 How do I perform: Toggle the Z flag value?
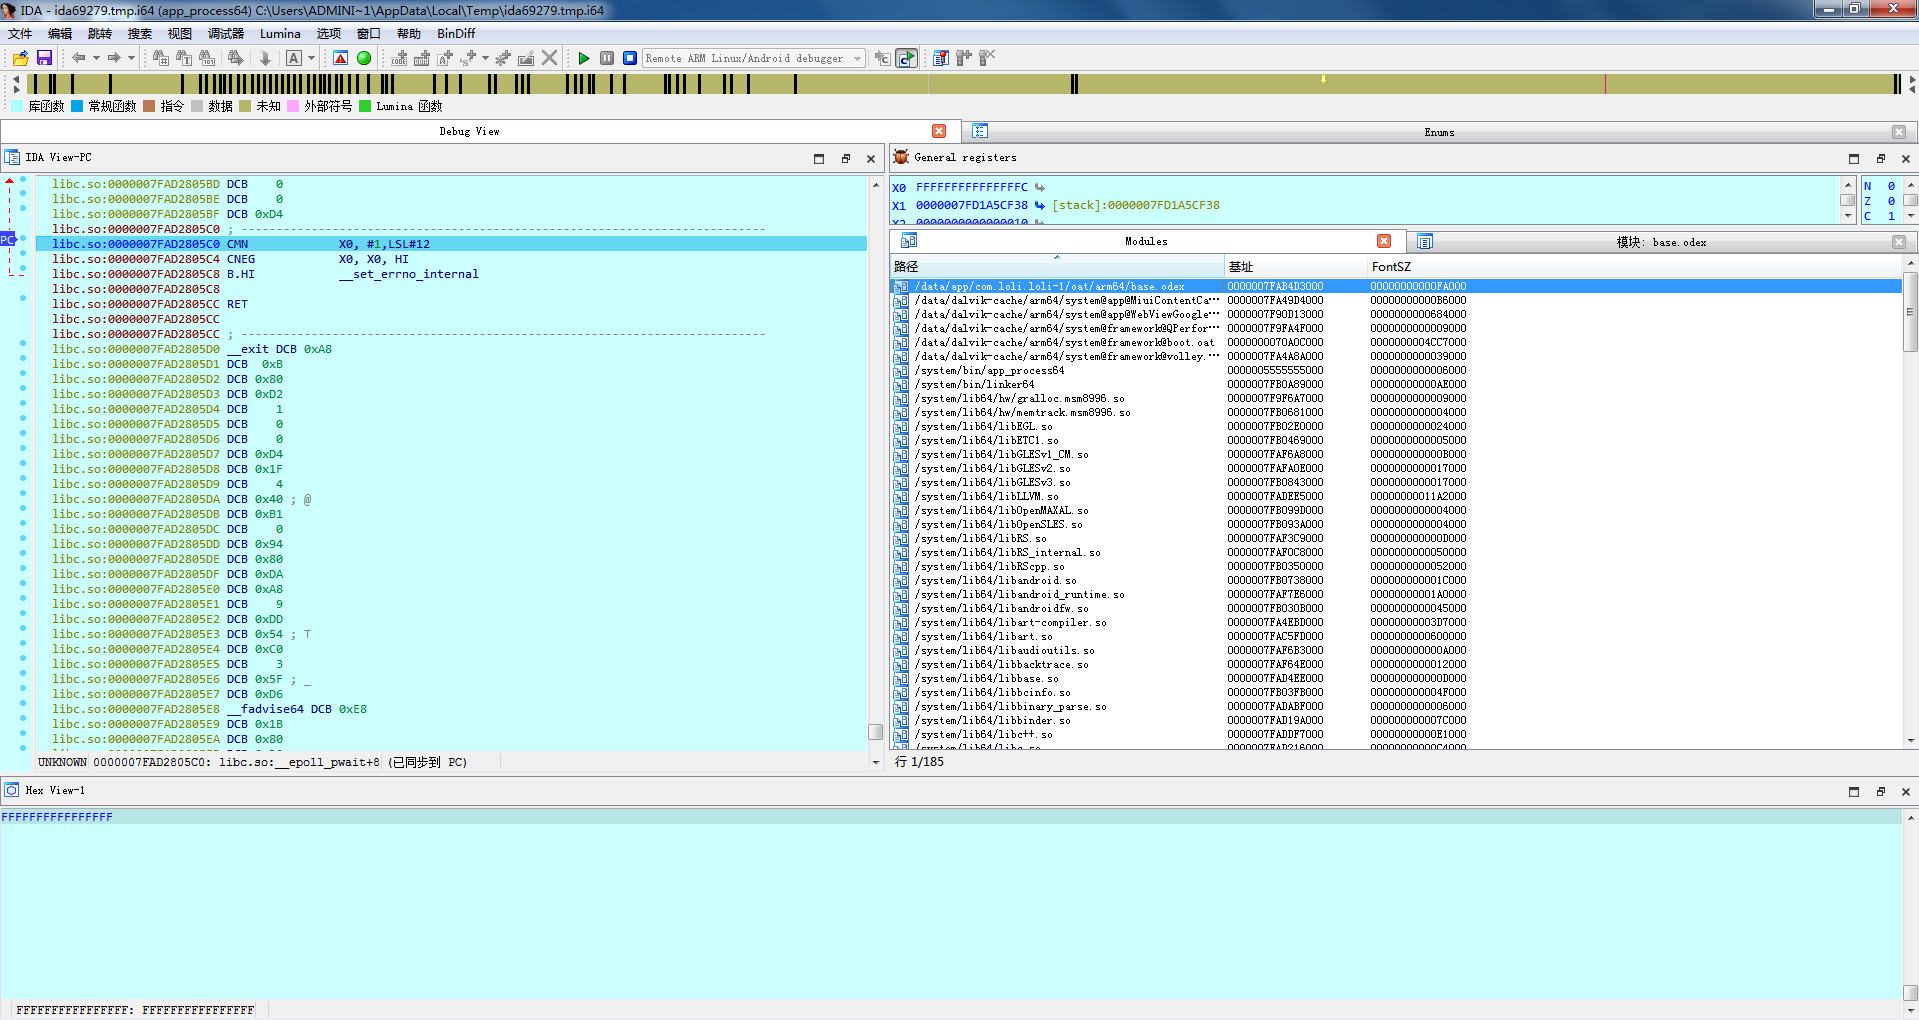1890,201
